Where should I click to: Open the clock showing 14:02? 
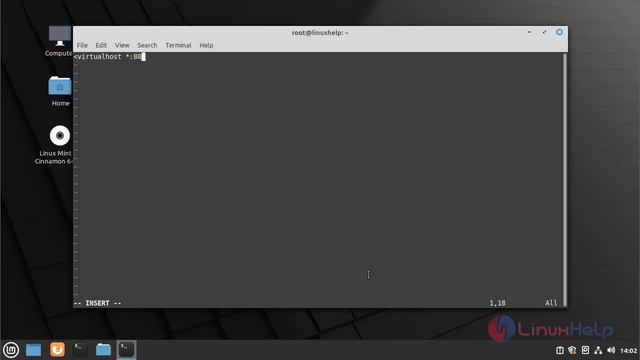[629, 351]
